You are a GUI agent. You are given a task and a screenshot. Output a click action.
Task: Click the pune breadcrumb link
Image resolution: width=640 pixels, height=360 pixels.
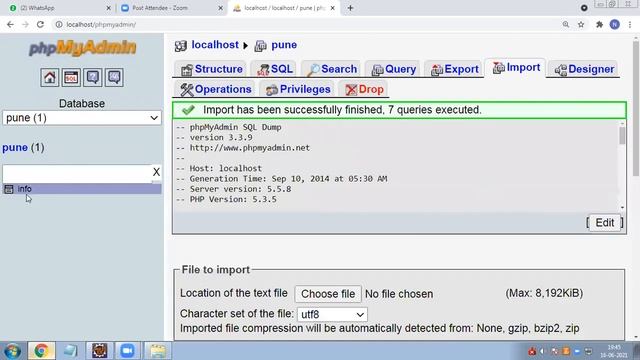(284, 45)
